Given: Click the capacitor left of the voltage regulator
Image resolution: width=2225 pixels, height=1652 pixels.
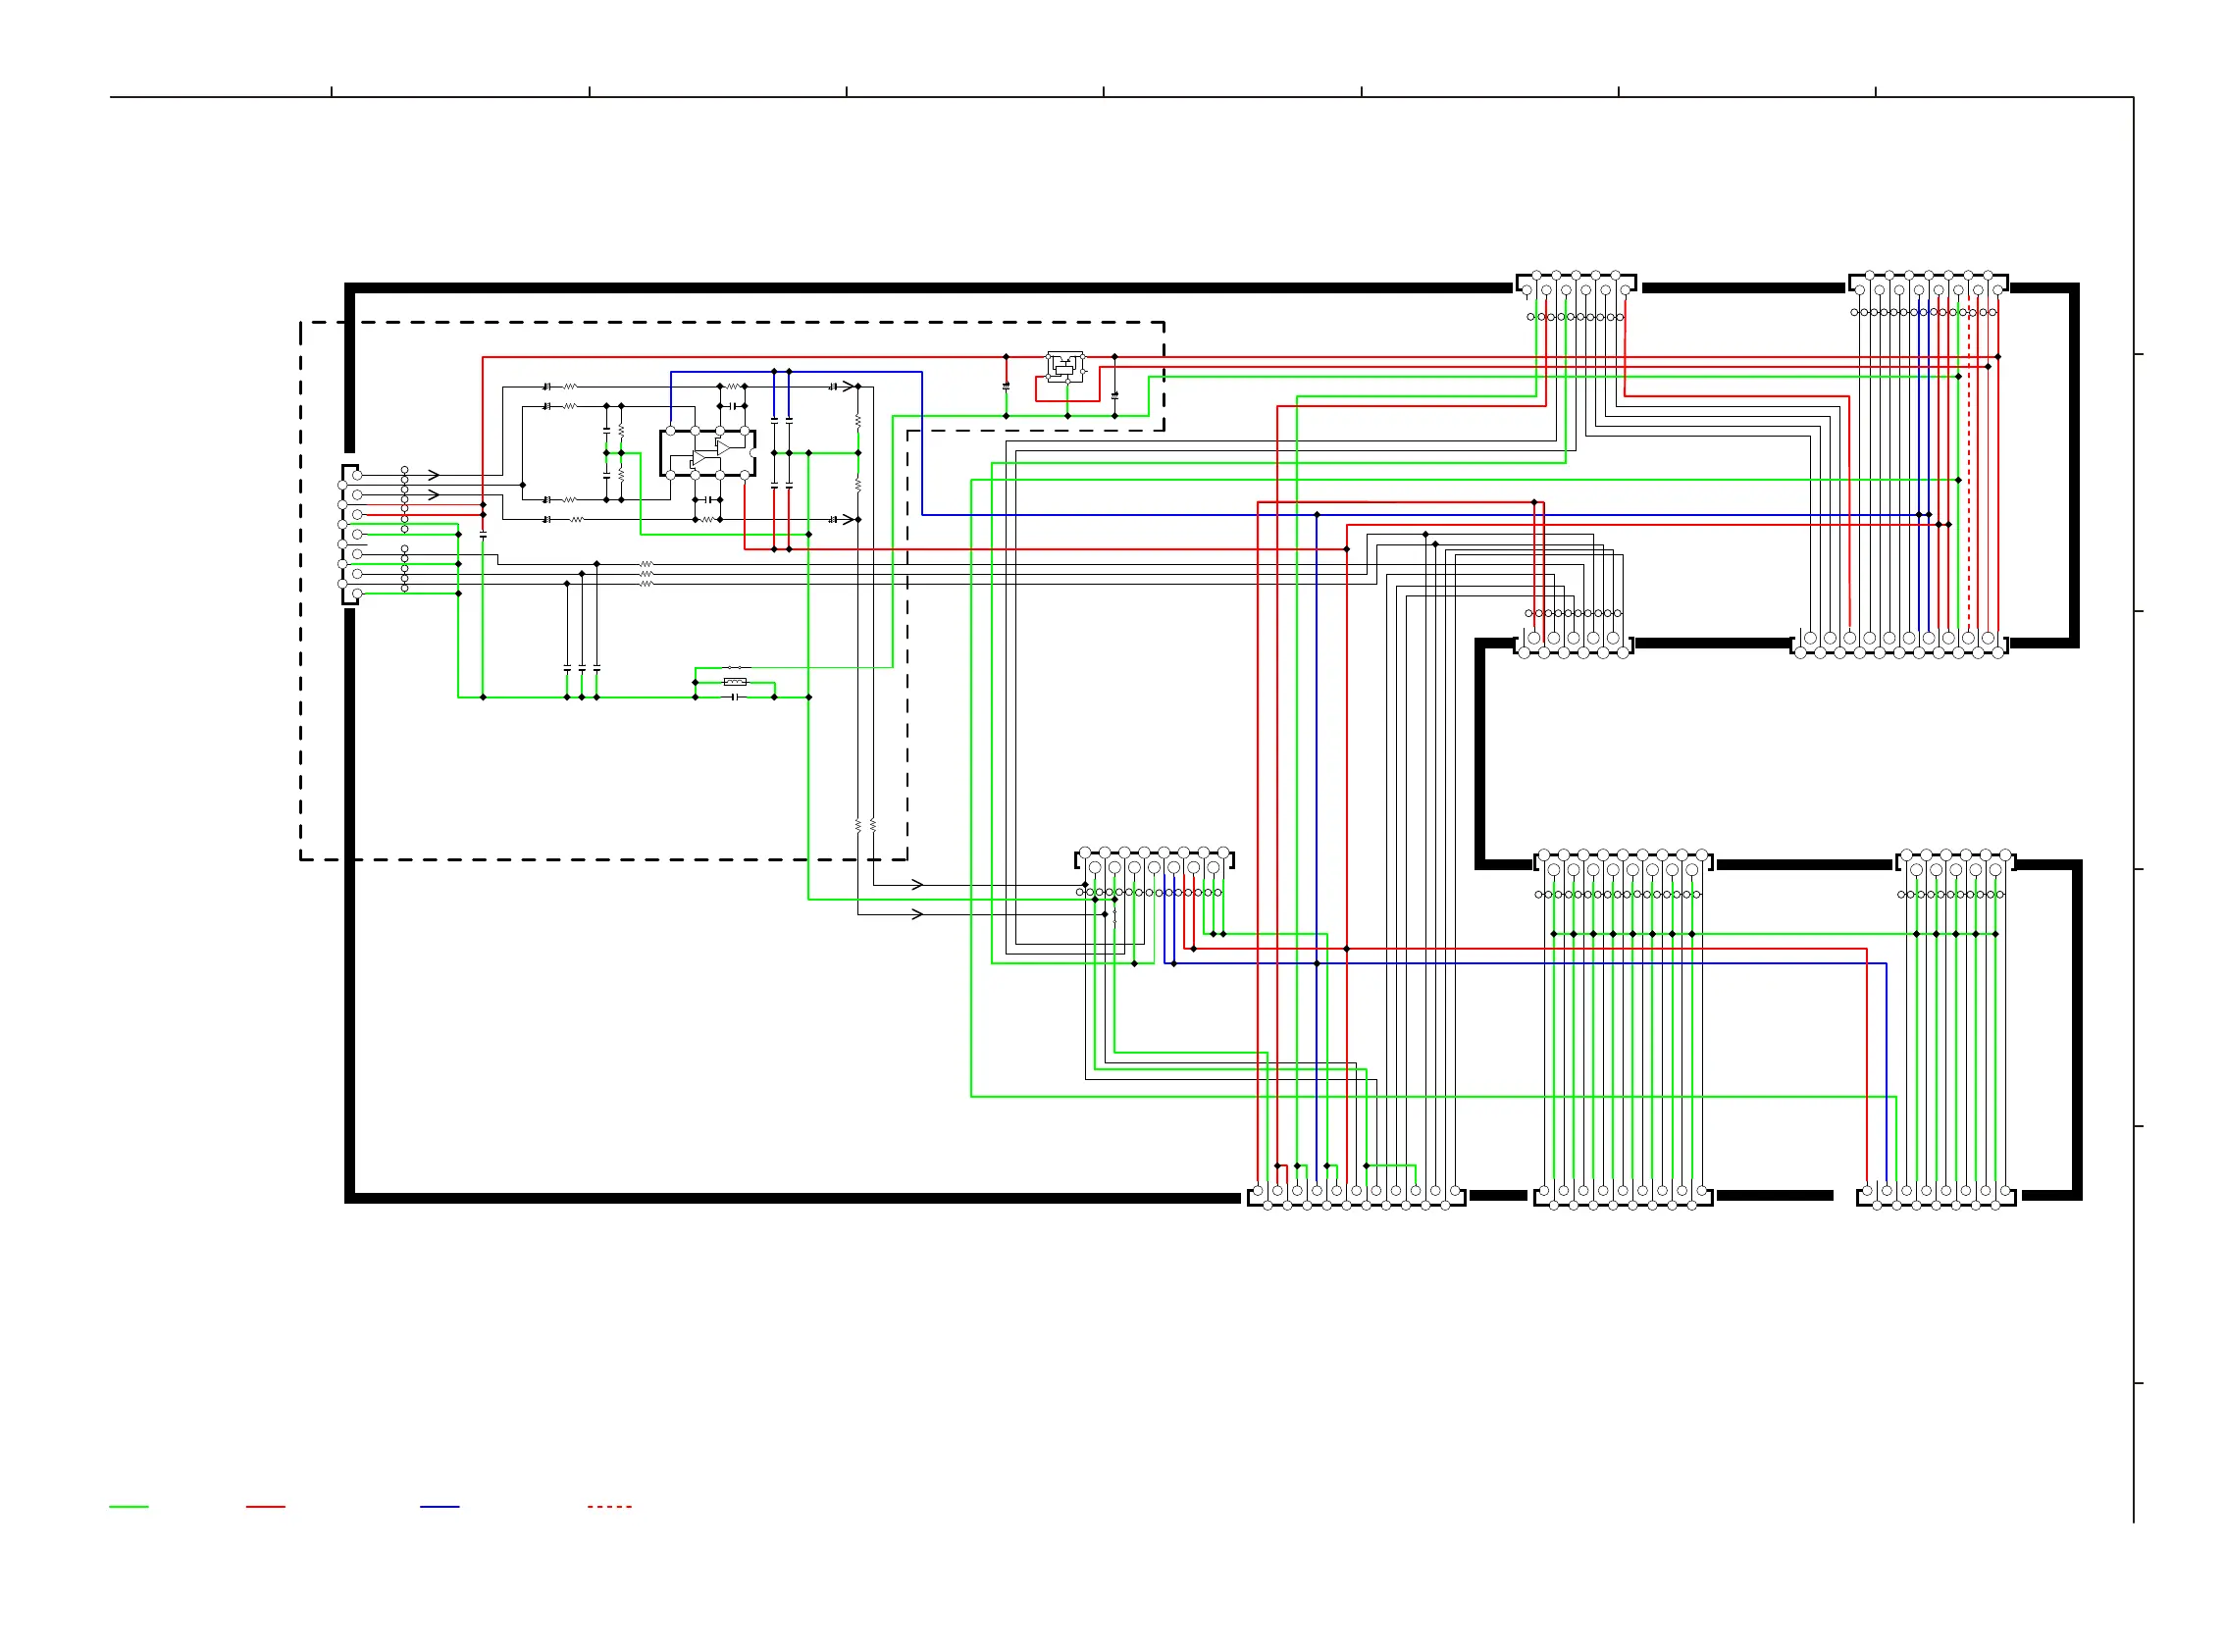Looking at the screenshot, I should [x=1006, y=385].
